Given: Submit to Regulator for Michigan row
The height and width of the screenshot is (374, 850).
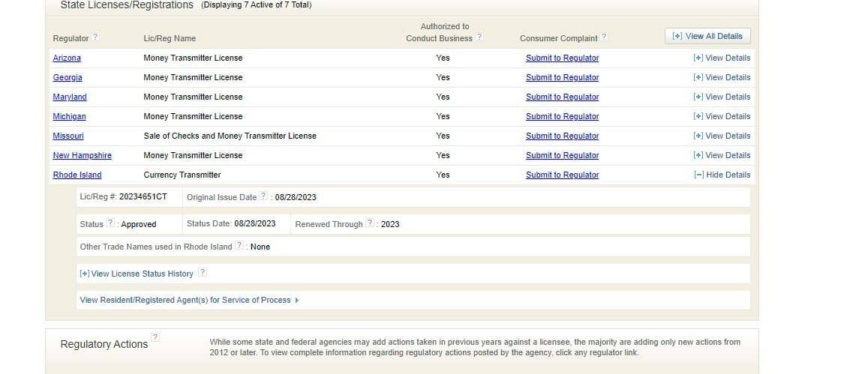Looking at the screenshot, I should [x=562, y=117].
